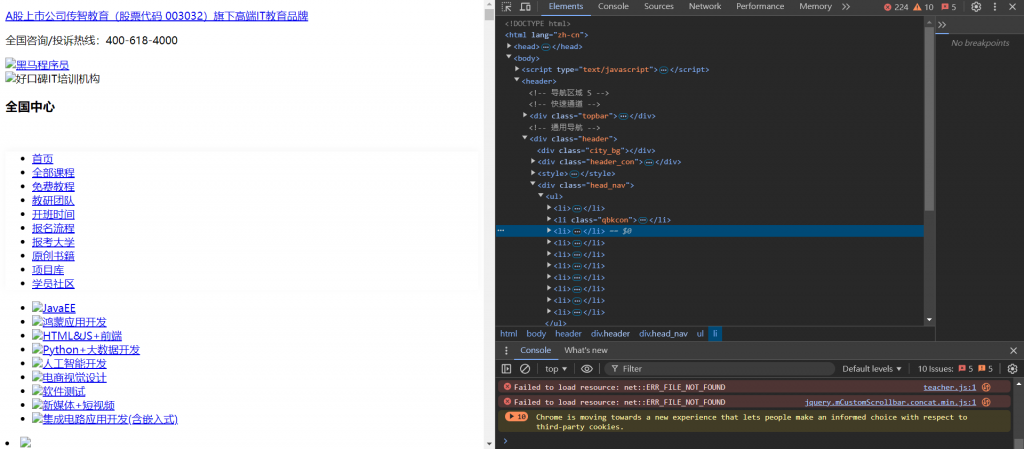The width and height of the screenshot is (1024, 449).
Task: Show more DevTools tabs via the chevrons
Action: 846,7
